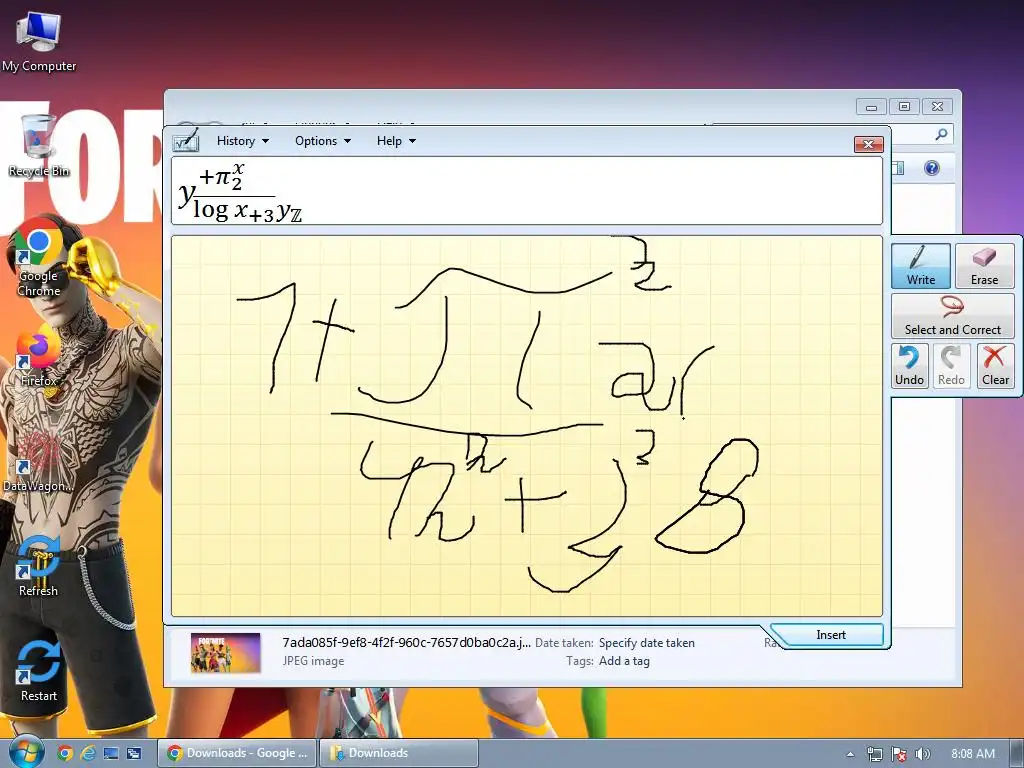Toggle the preview pane icon in Downloads window
This screenshot has width=1024, height=768.
point(899,168)
